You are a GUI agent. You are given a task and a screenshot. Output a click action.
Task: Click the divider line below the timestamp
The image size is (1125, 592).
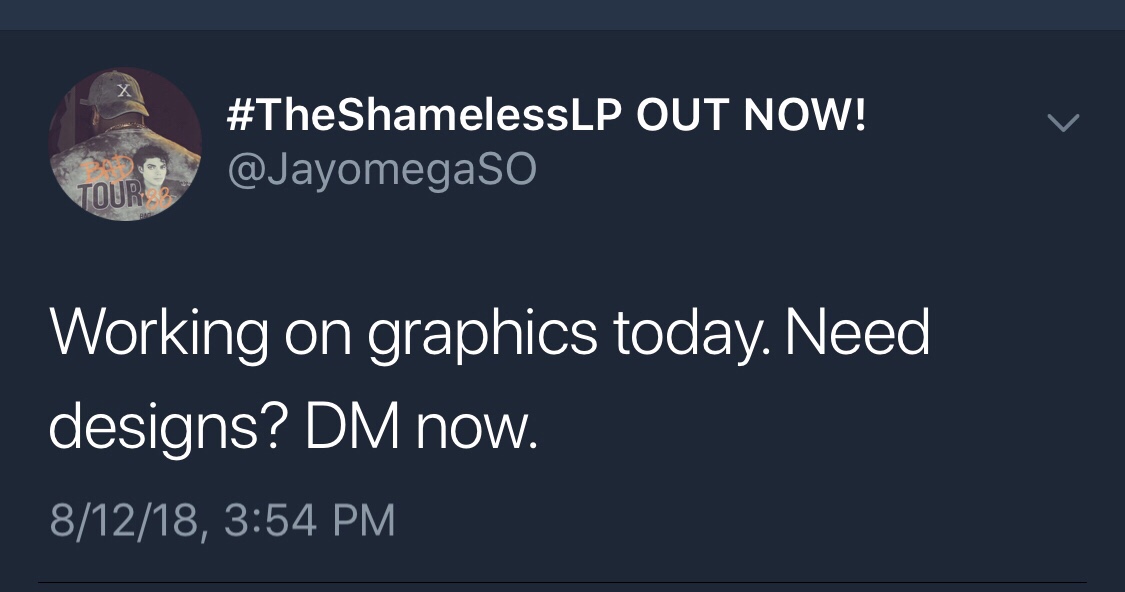562,582
